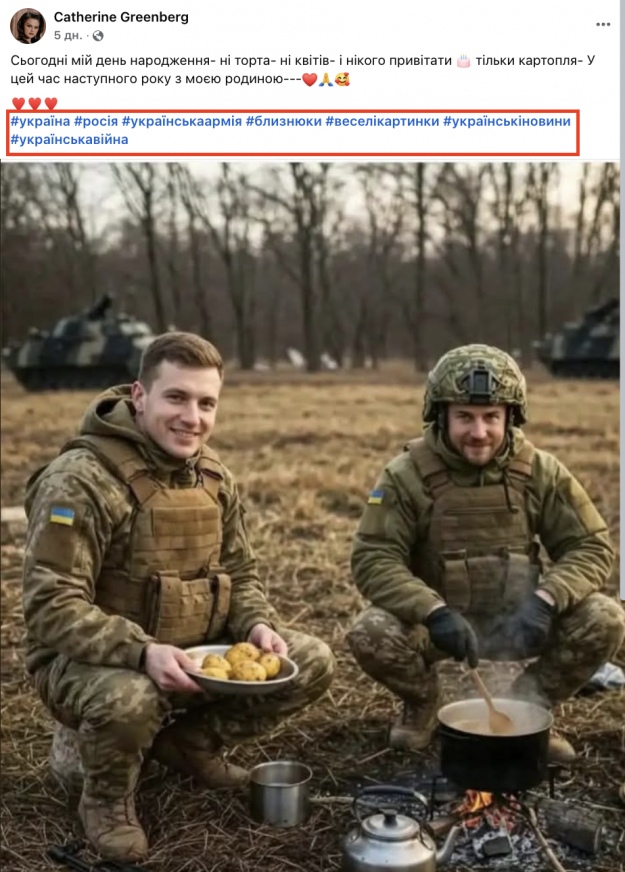The height and width of the screenshot is (872, 625).
Task: Click the public globe privacy icon
Action: [98, 36]
